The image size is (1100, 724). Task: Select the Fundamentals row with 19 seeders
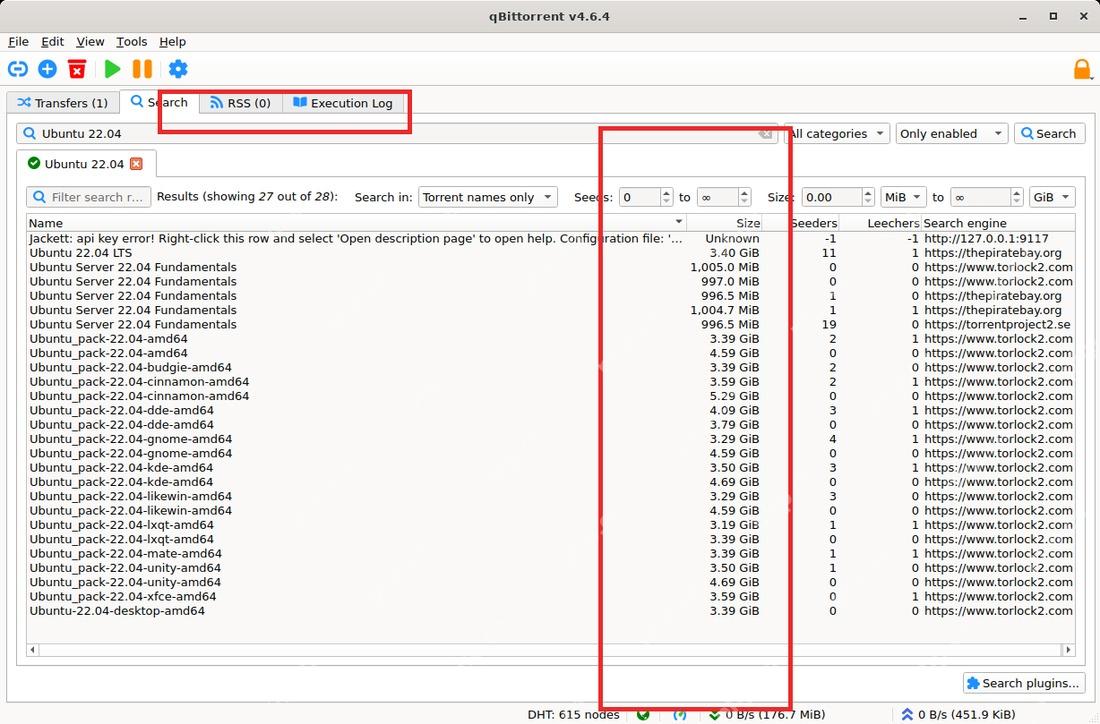tap(551, 324)
